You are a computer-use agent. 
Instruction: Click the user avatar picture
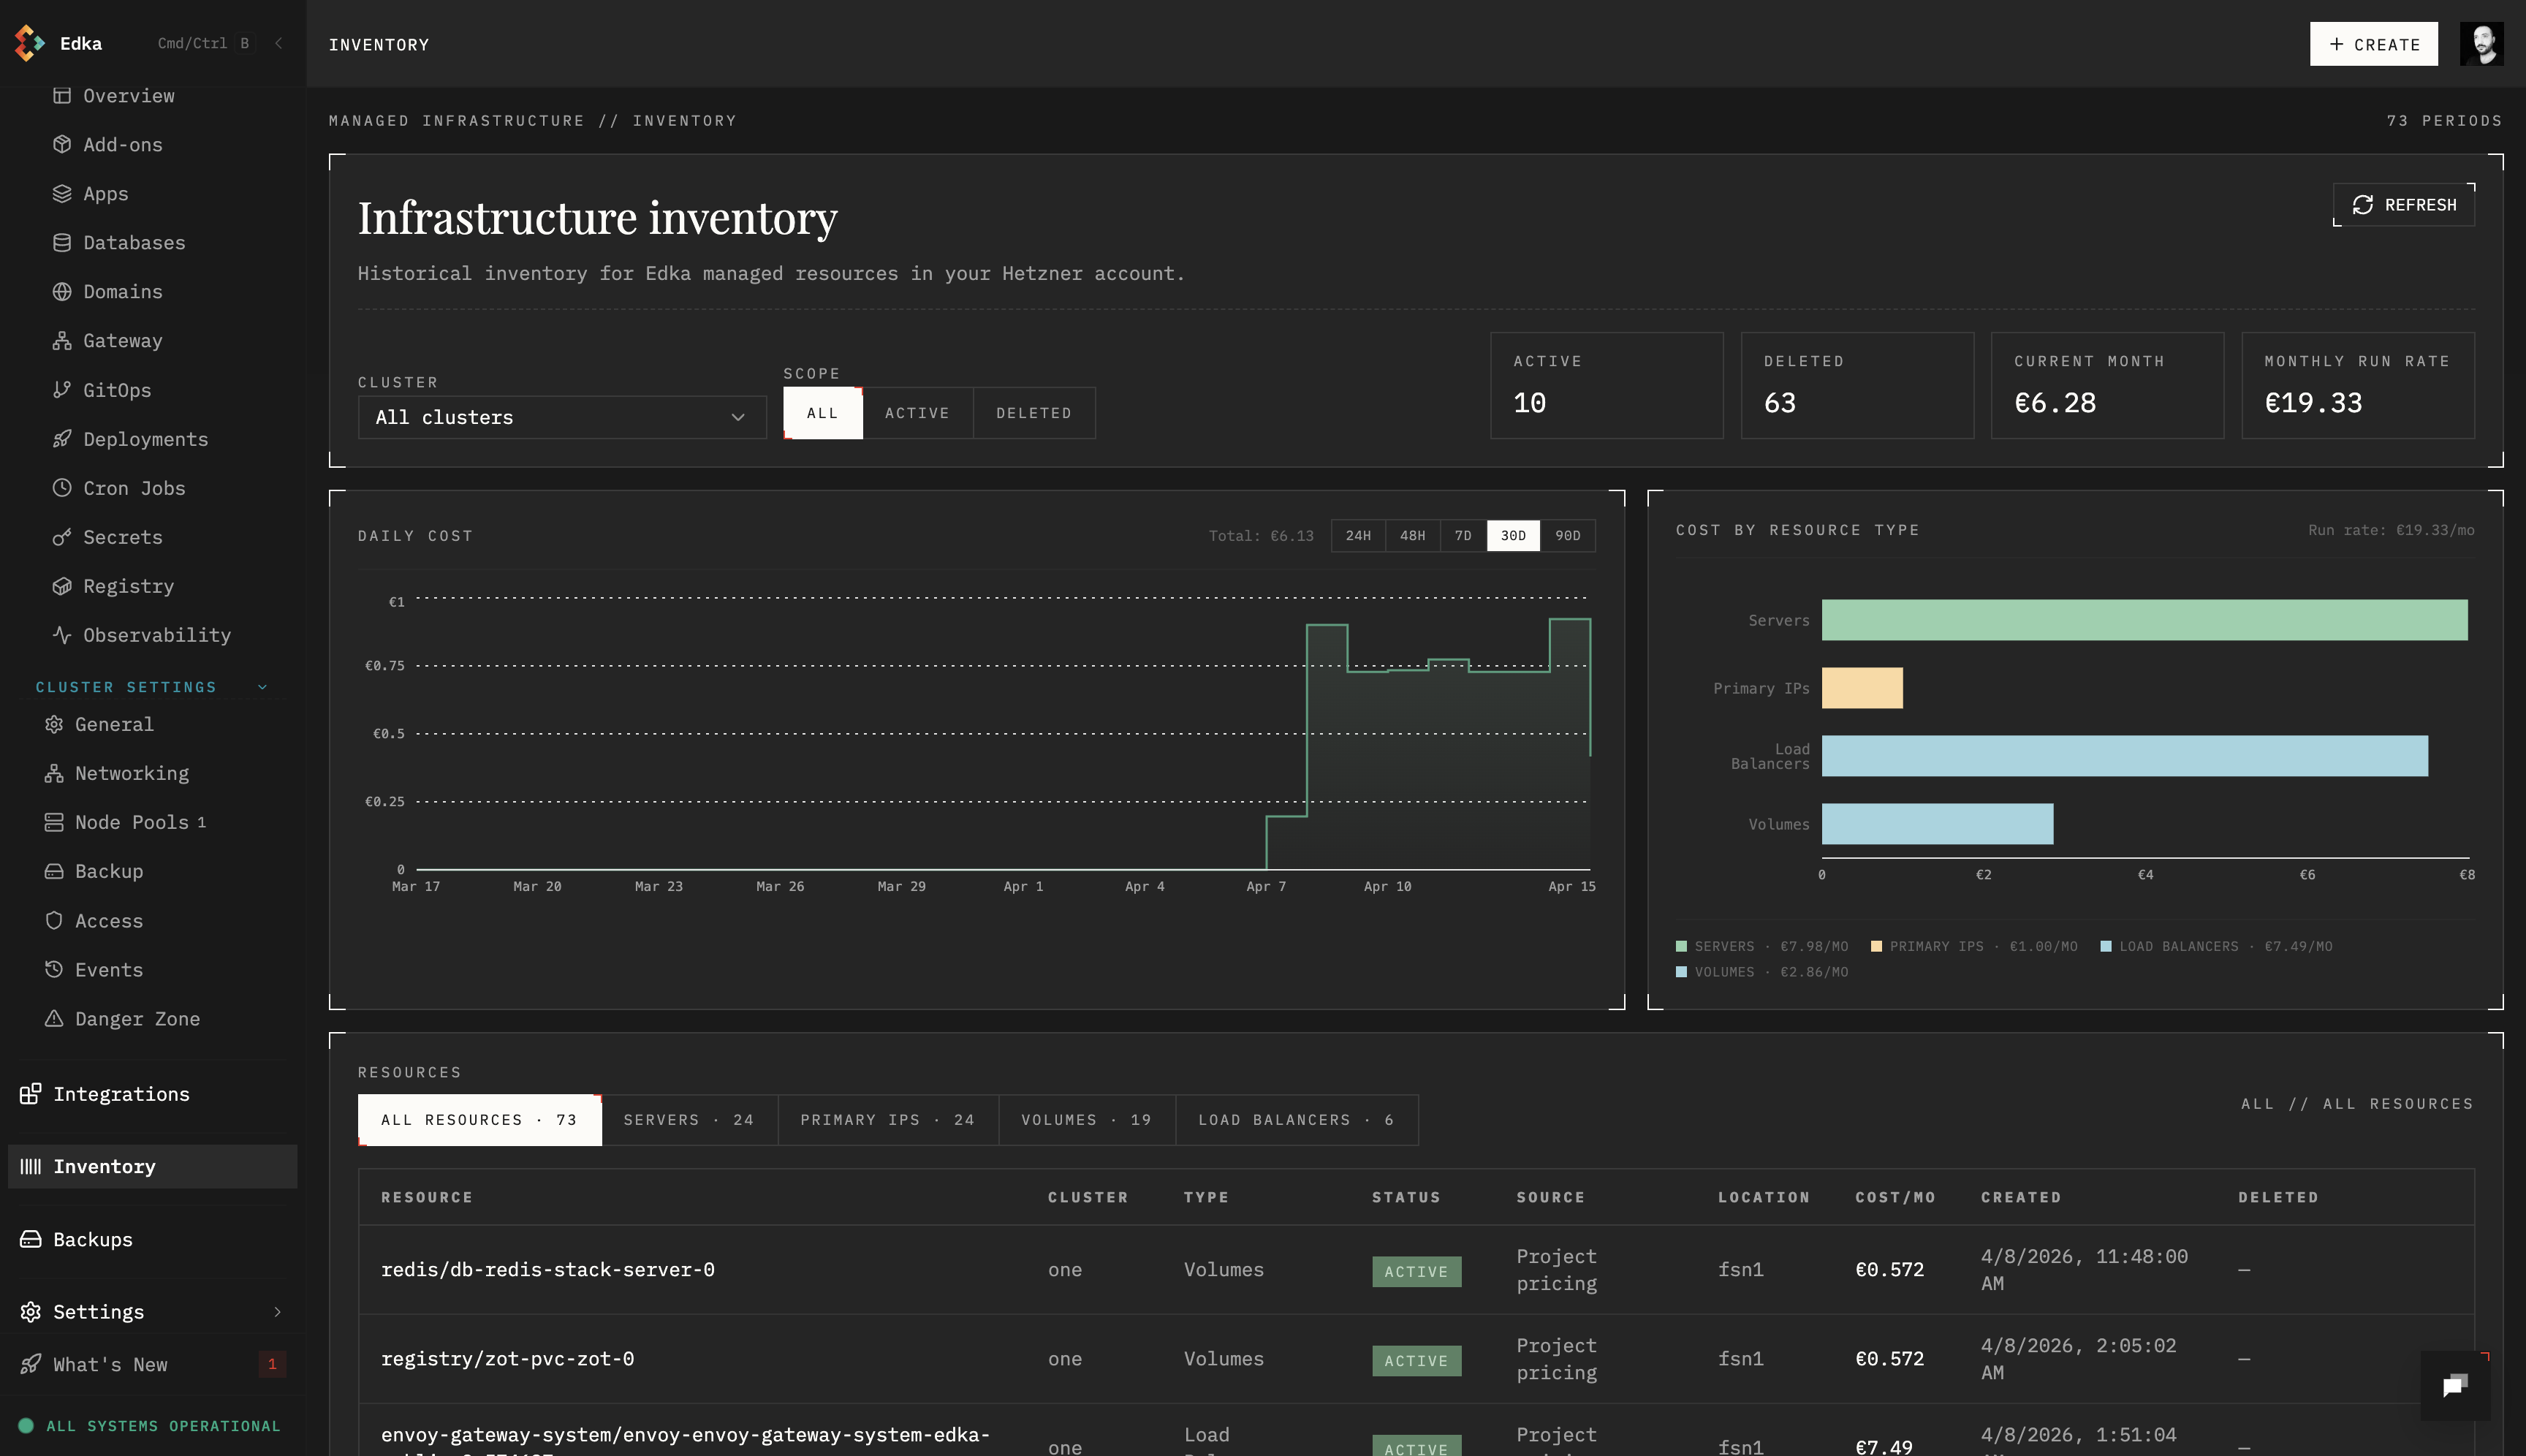pyautogui.click(x=2481, y=44)
